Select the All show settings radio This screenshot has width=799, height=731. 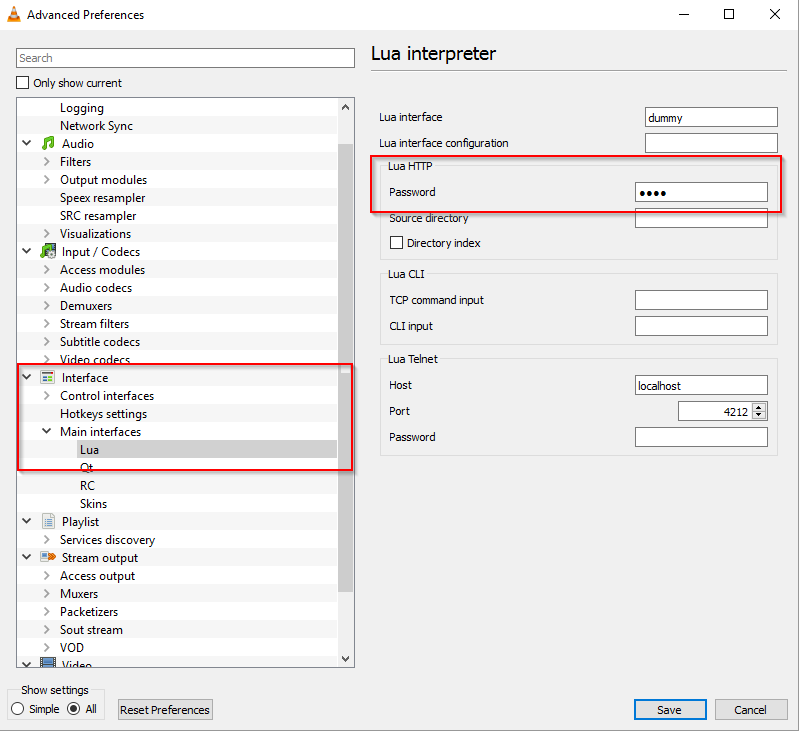(x=74, y=709)
